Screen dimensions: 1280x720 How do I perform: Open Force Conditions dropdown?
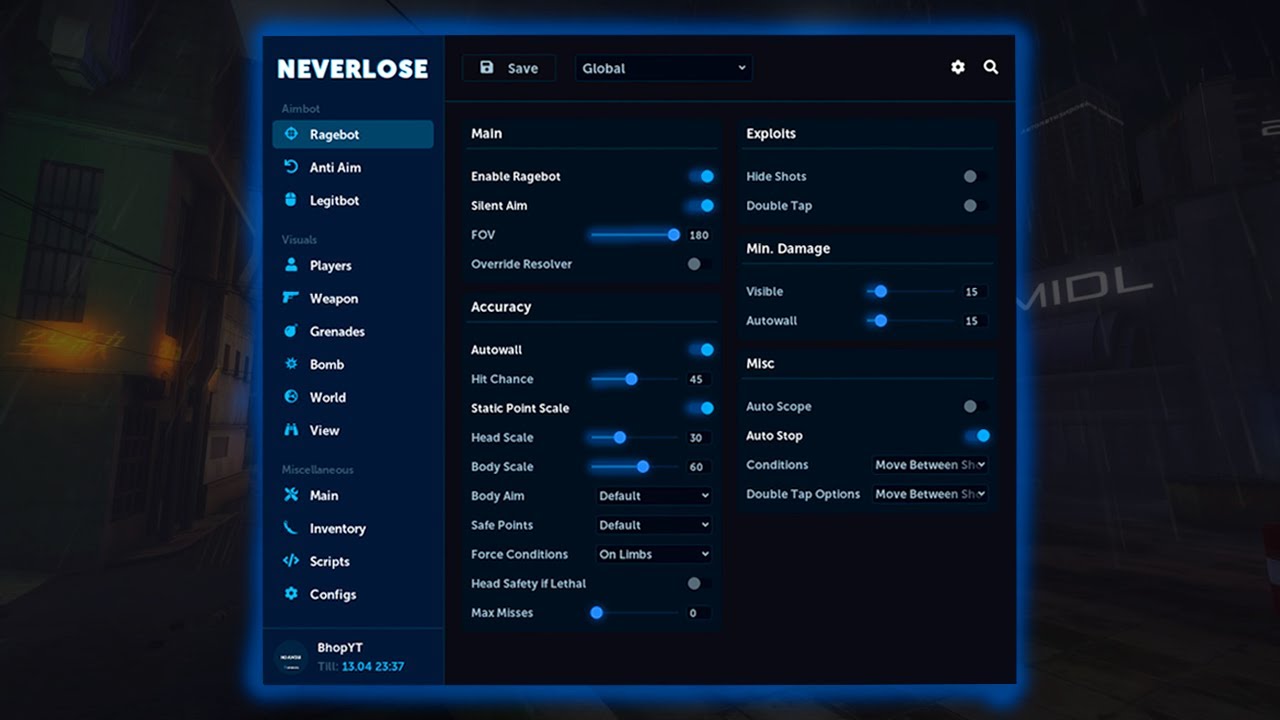654,554
